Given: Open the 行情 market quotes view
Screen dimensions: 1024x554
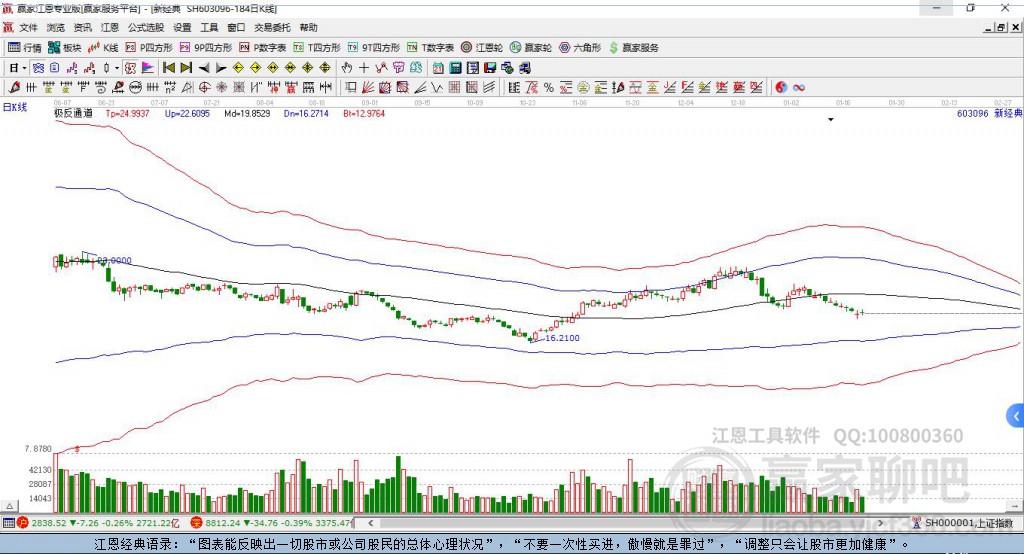Looking at the screenshot, I should click(24, 48).
